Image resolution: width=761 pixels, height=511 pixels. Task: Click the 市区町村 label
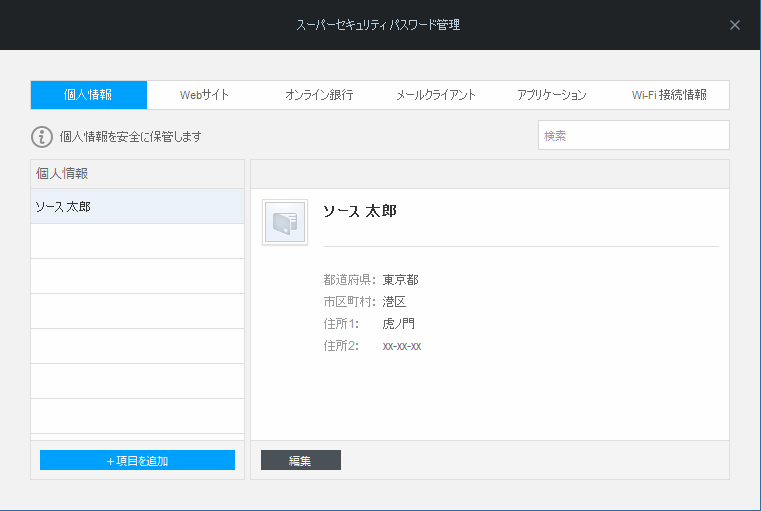click(349, 302)
